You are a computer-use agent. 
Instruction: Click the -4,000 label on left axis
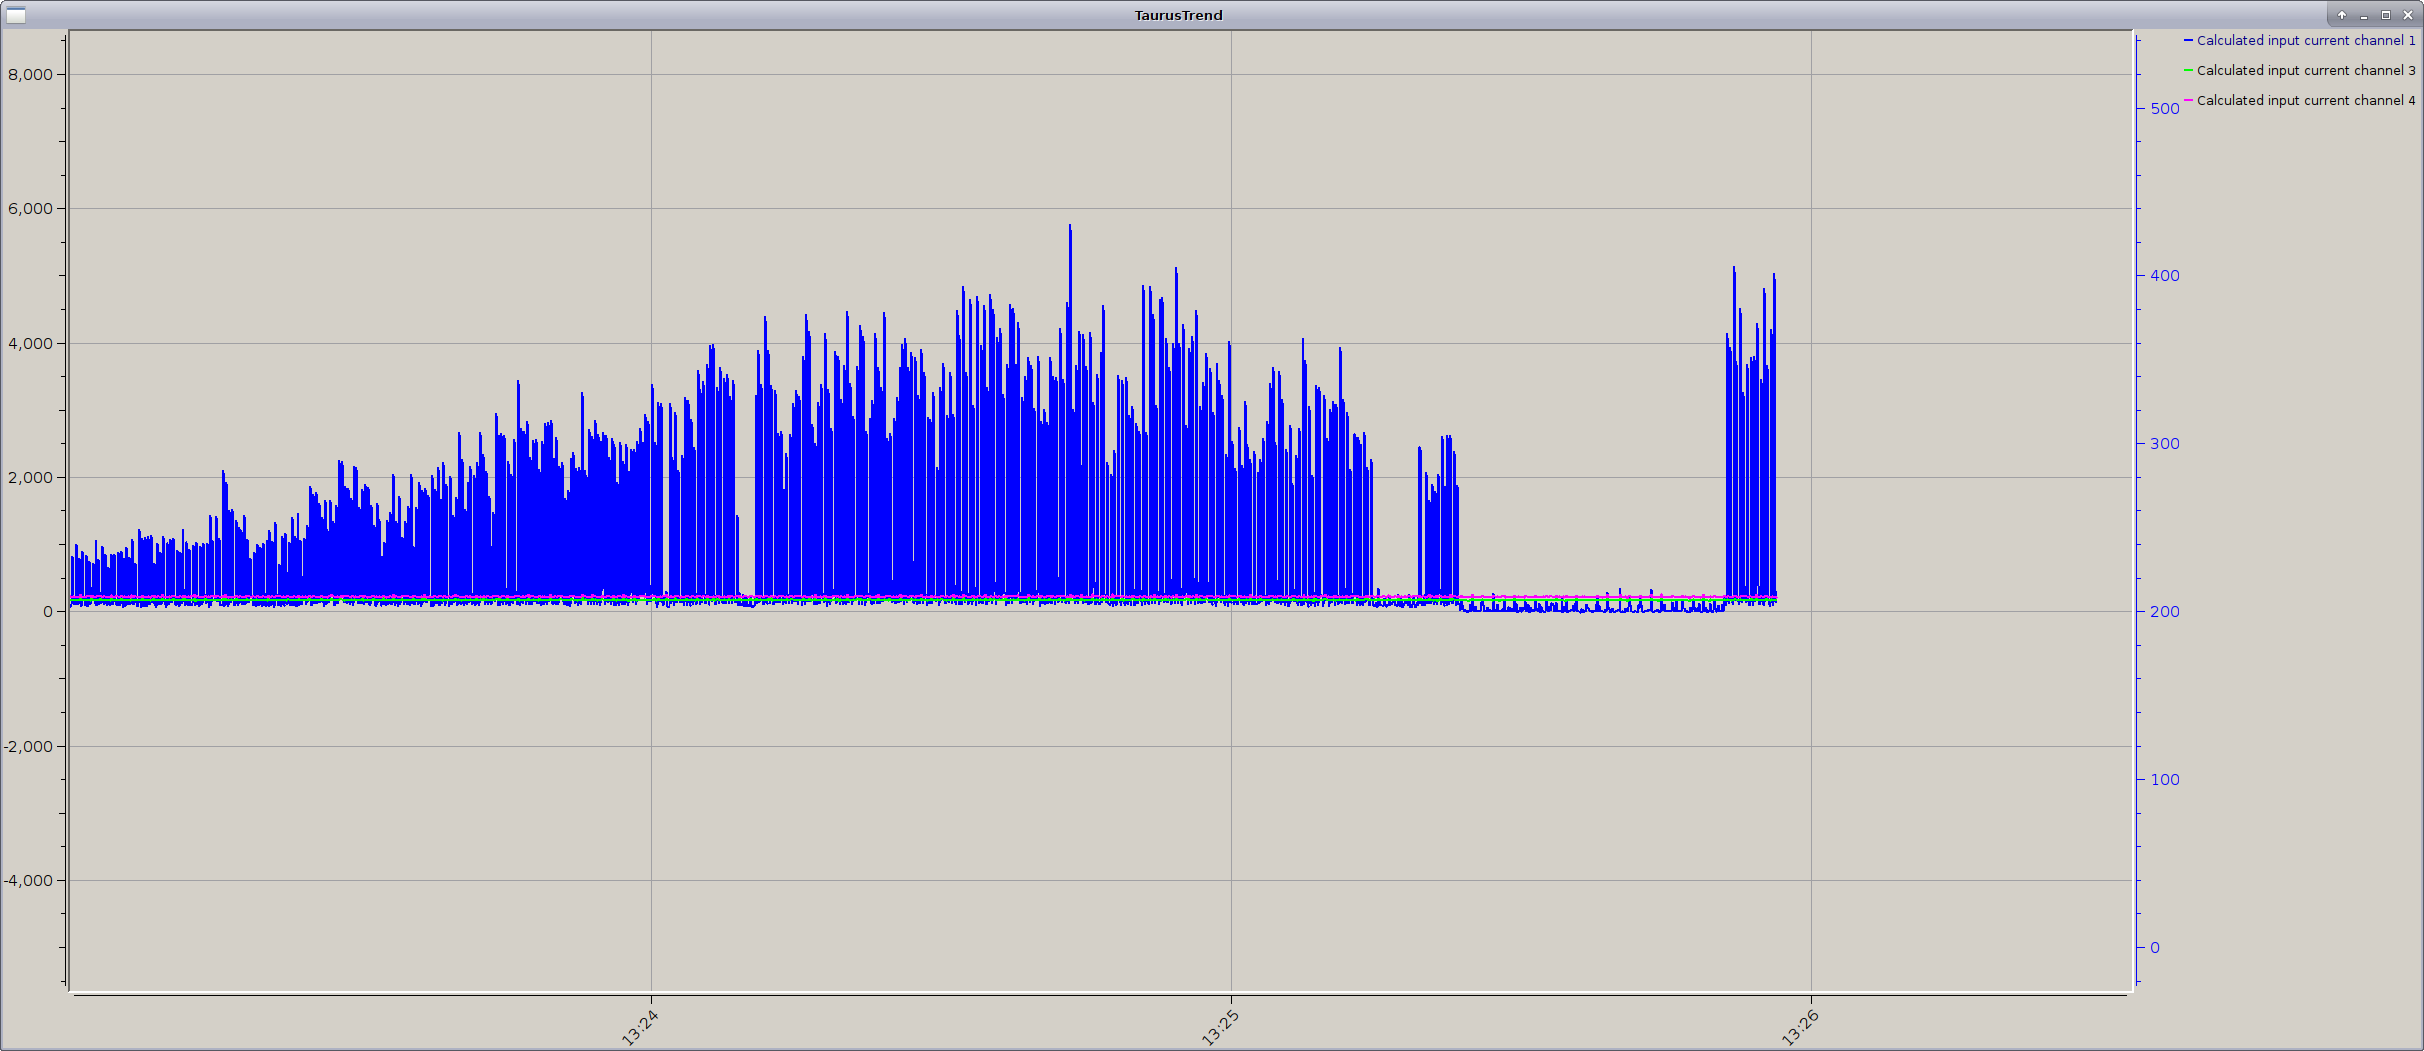[28, 881]
